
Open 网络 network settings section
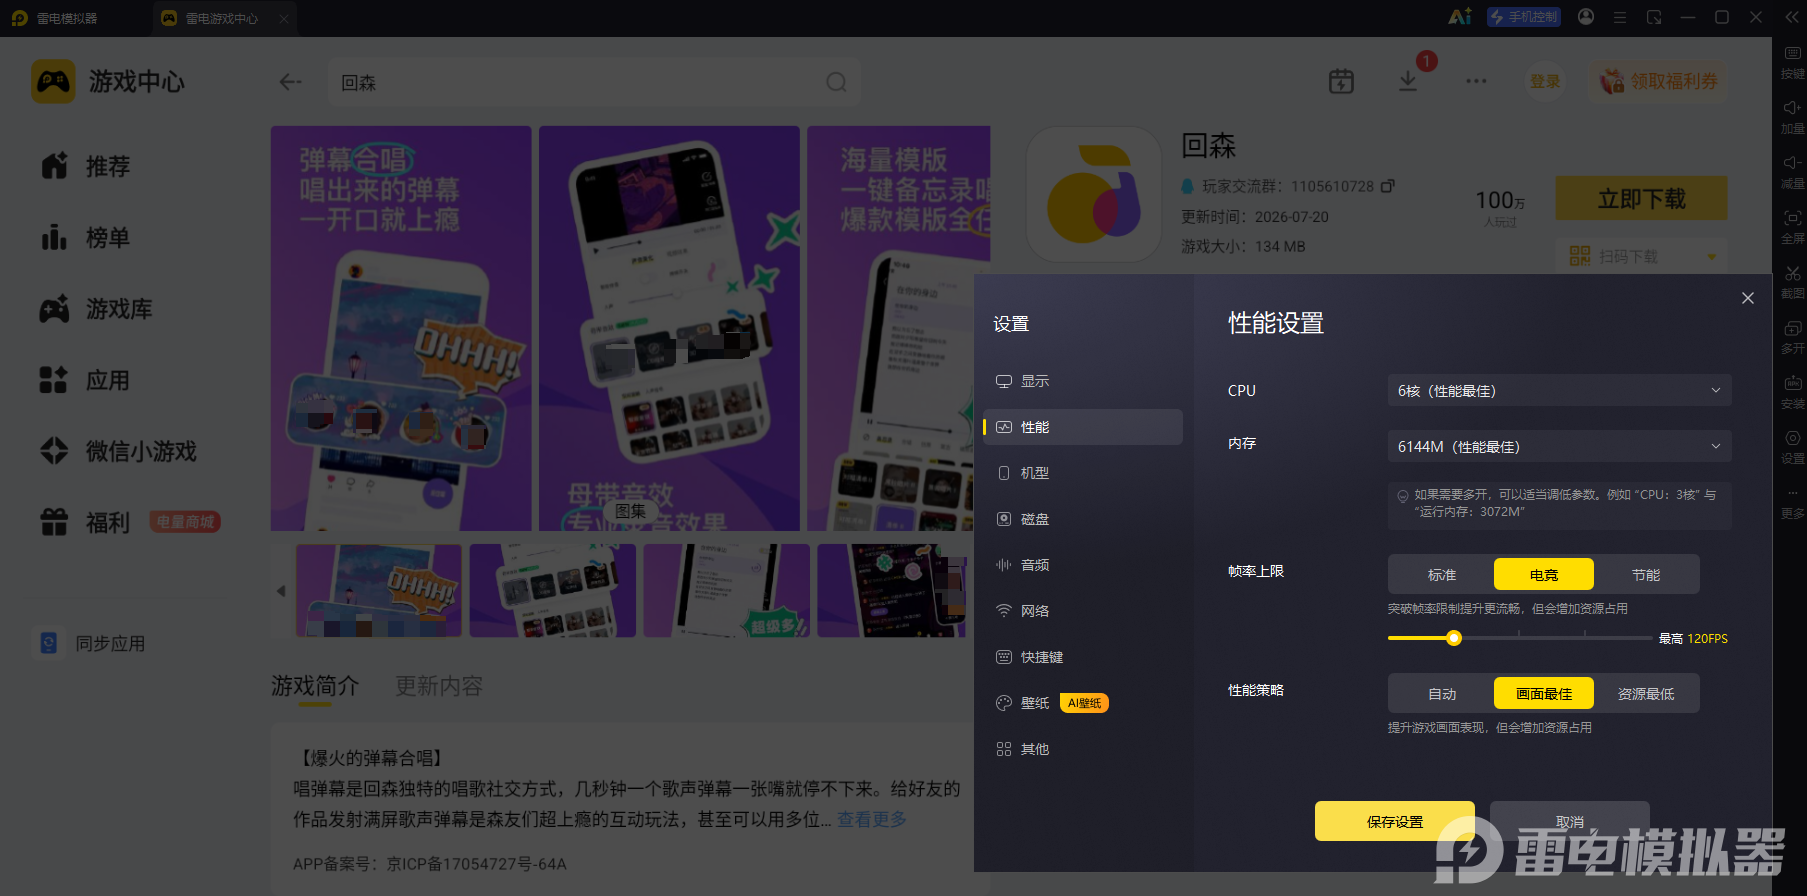click(x=1083, y=611)
